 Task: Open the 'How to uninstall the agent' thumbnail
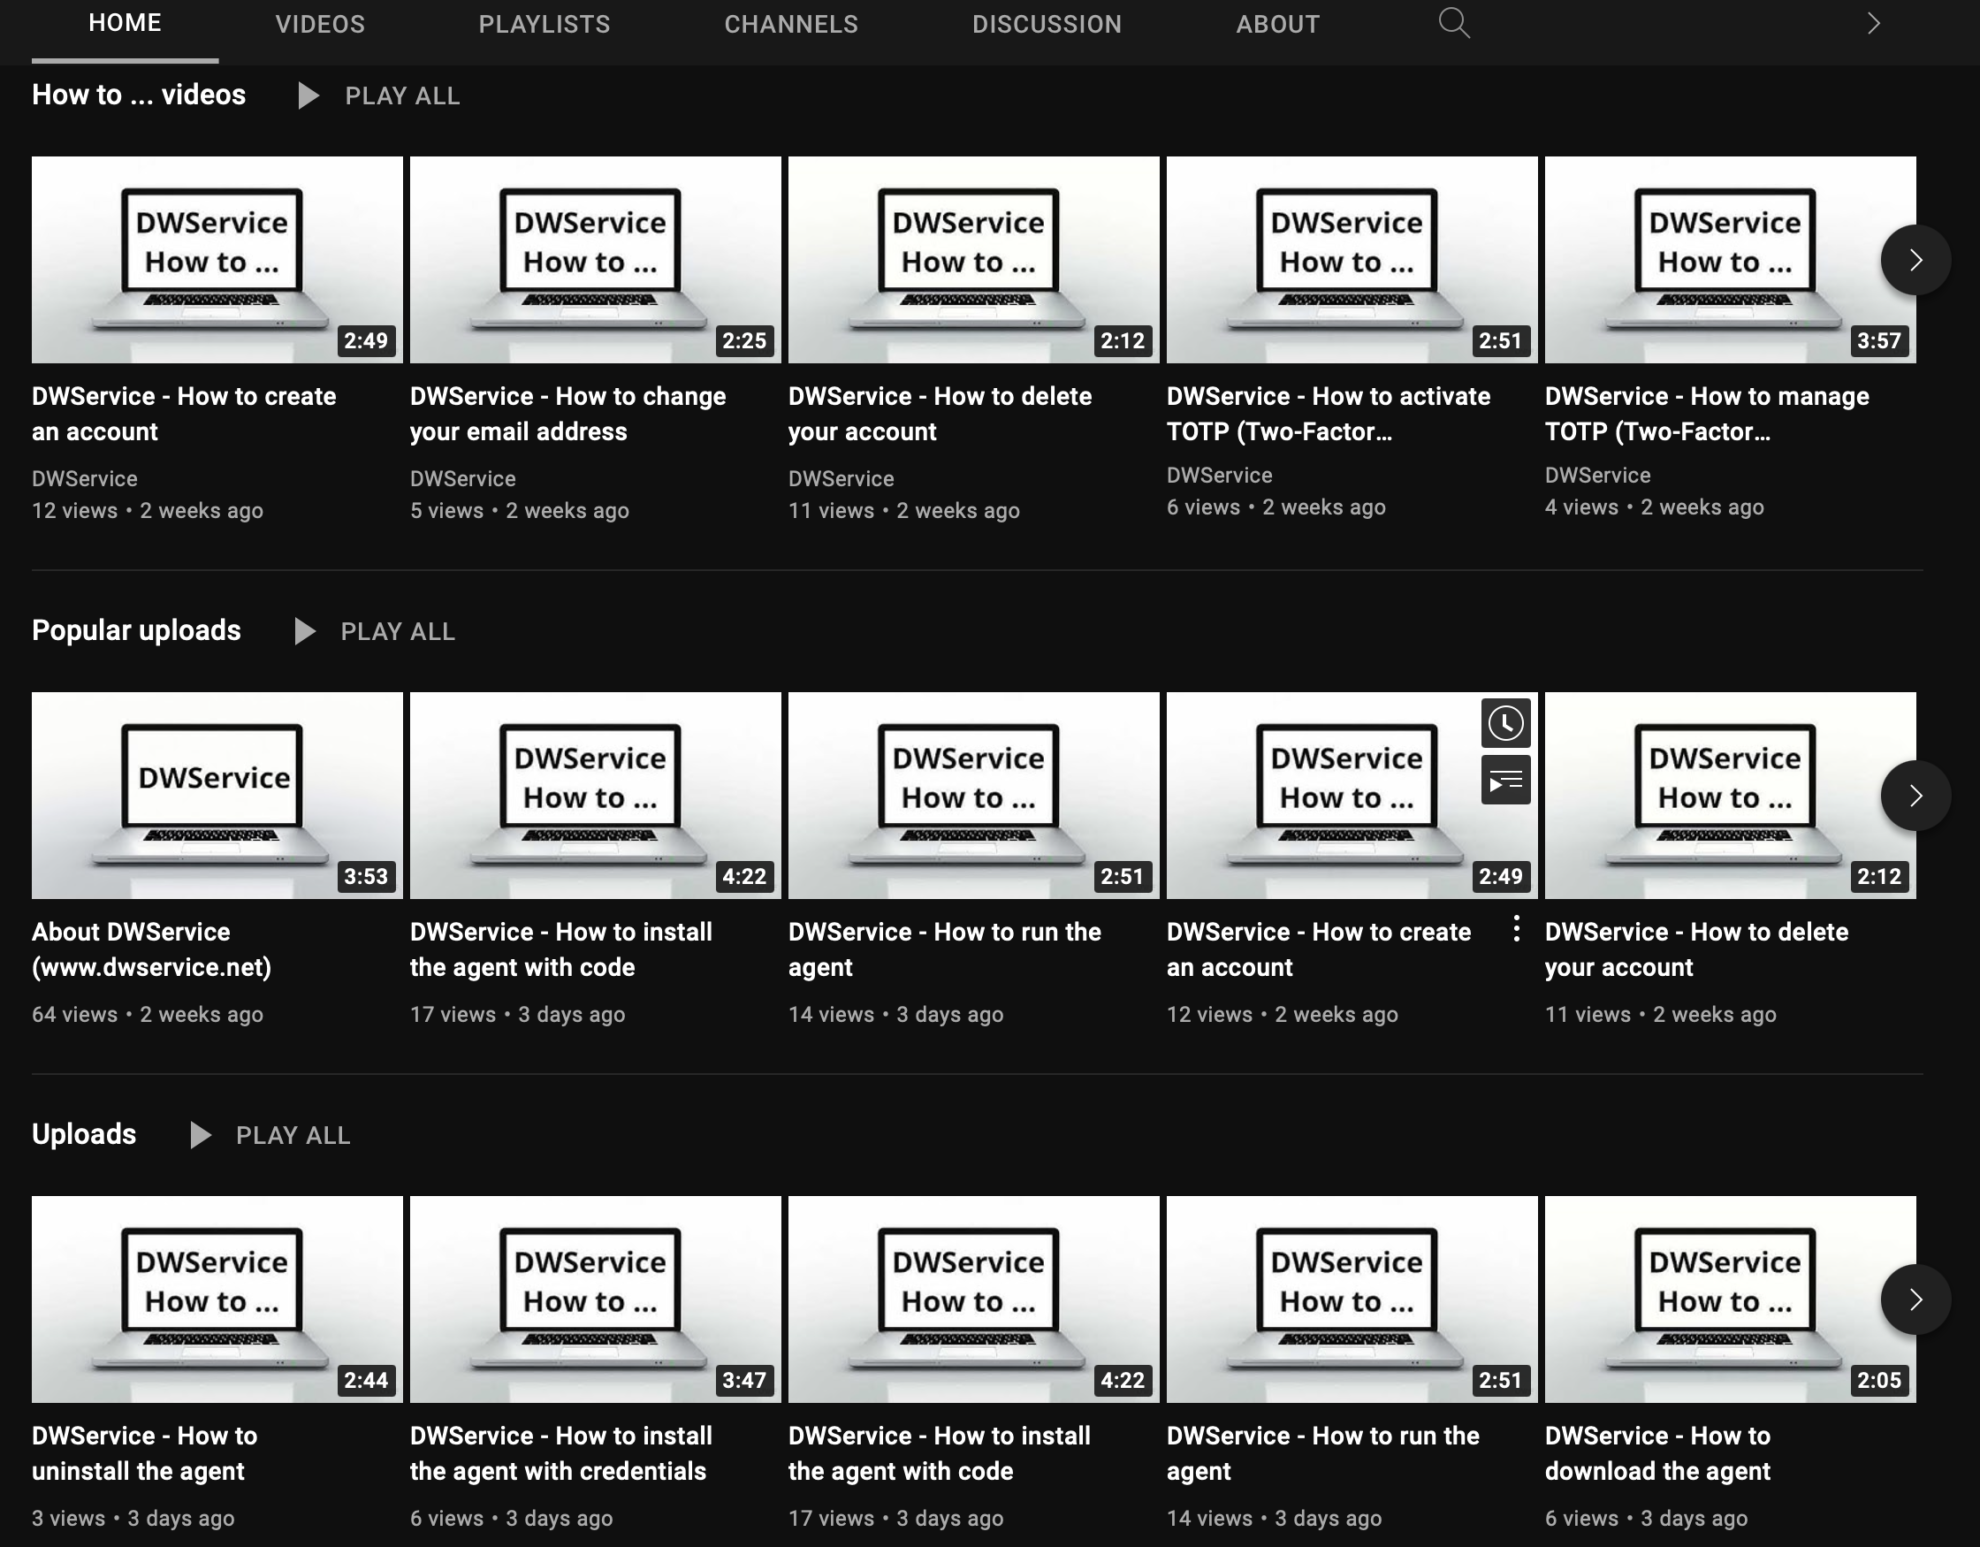(216, 1299)
